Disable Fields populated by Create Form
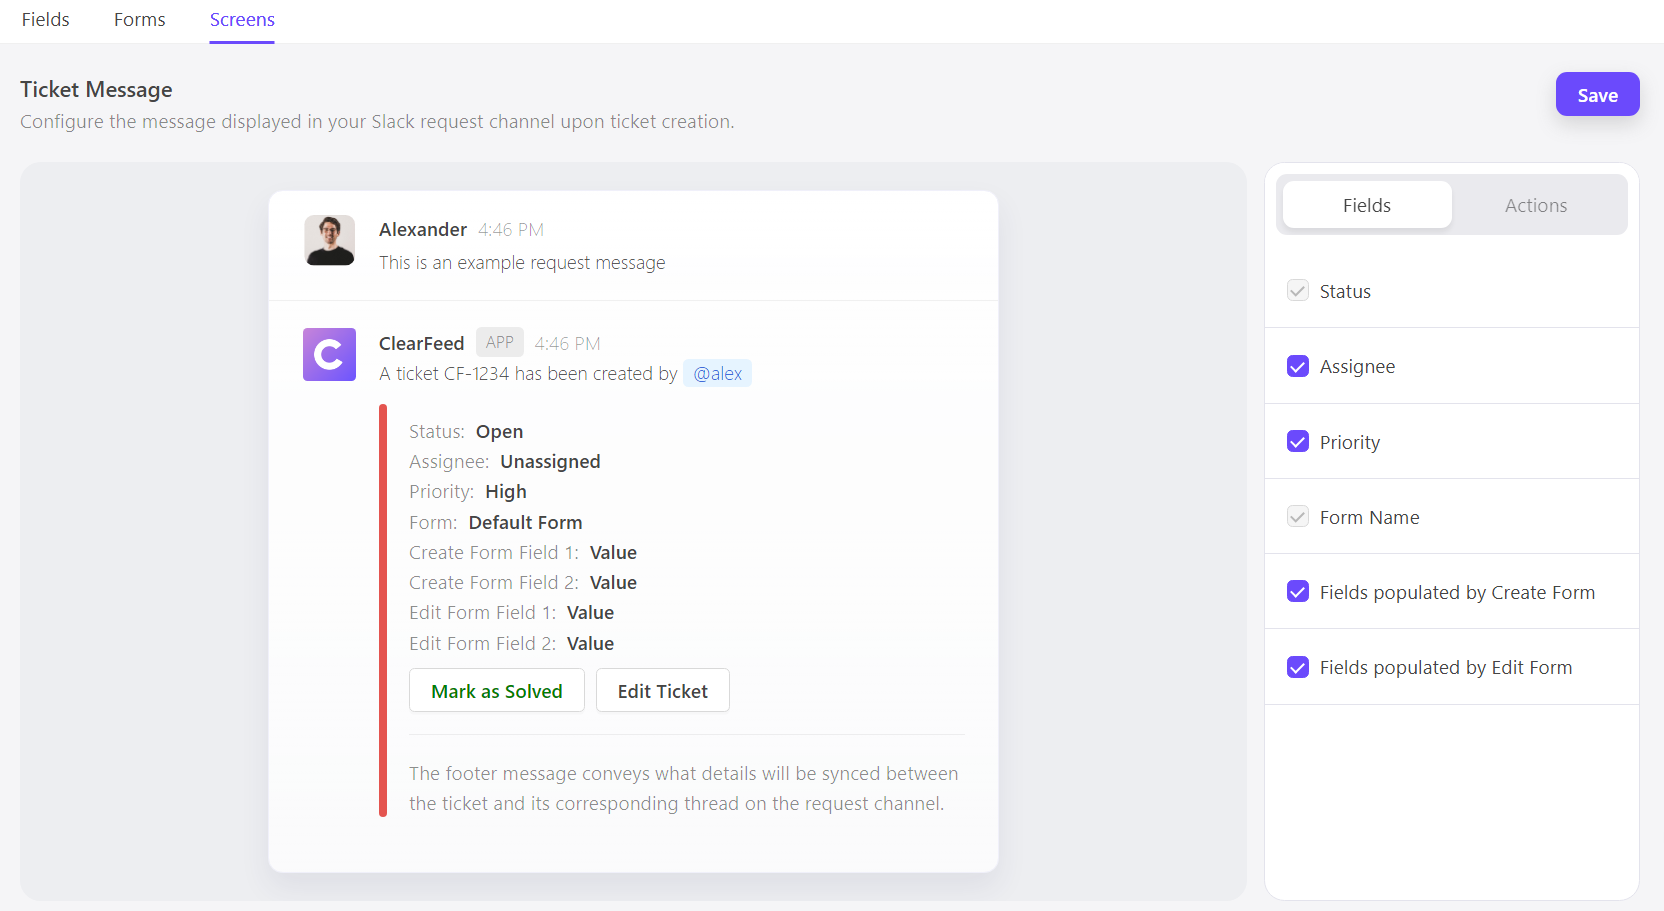Image resolution: width=1664 pixels, height=911 pixels. point(1298,592)
